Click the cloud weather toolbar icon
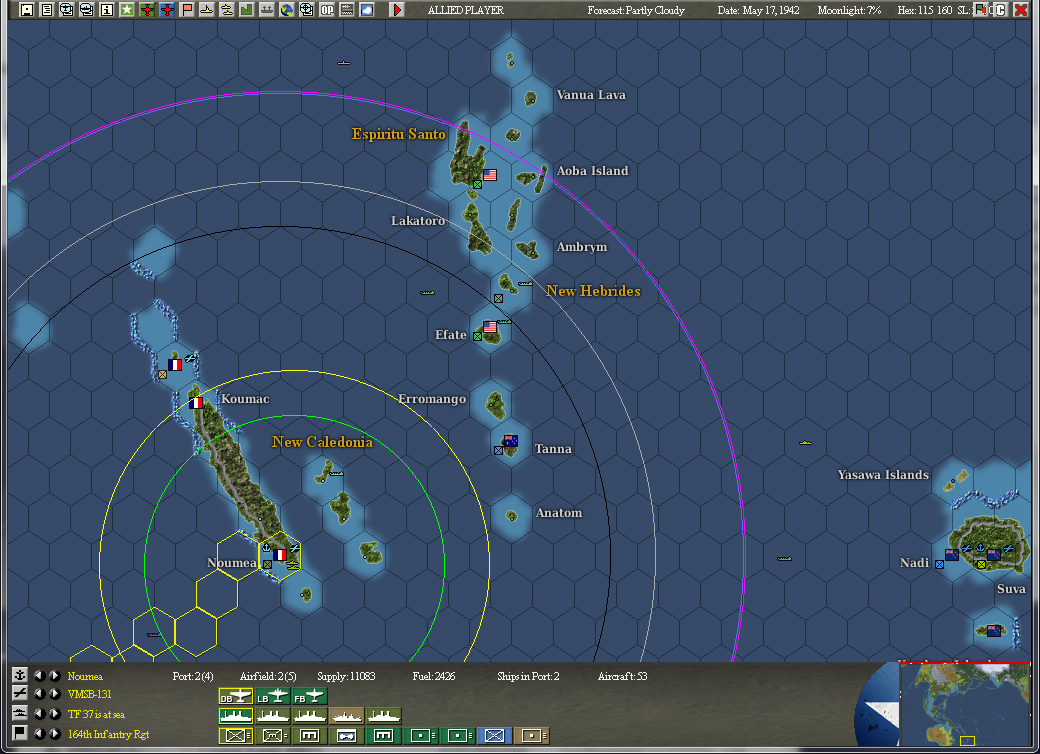This screenshot has width=1040, height=754. pos(367,10)
